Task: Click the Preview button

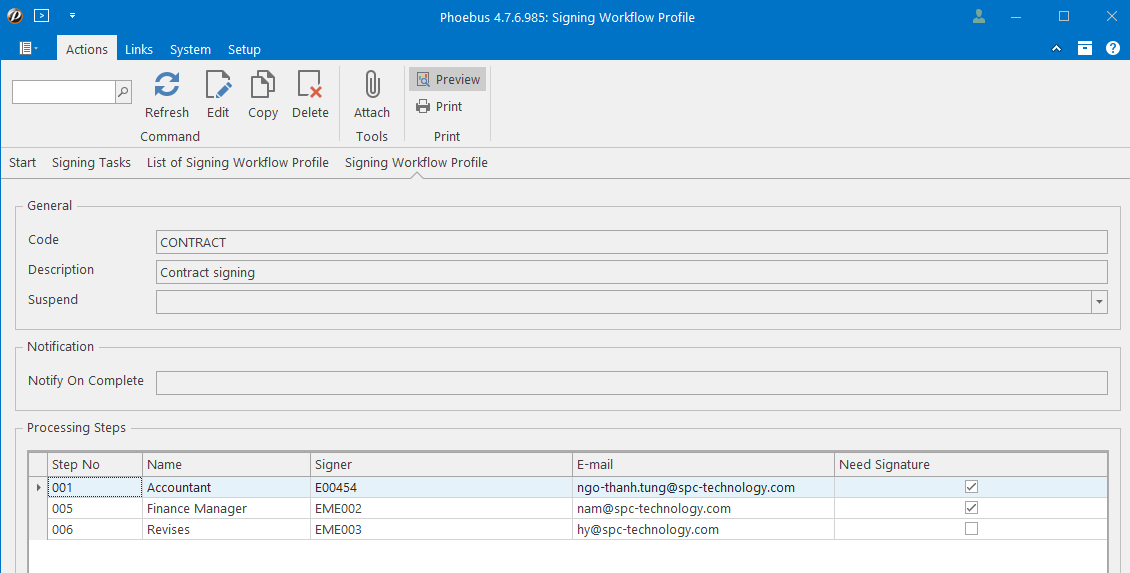Action: [x=448, y=80]
